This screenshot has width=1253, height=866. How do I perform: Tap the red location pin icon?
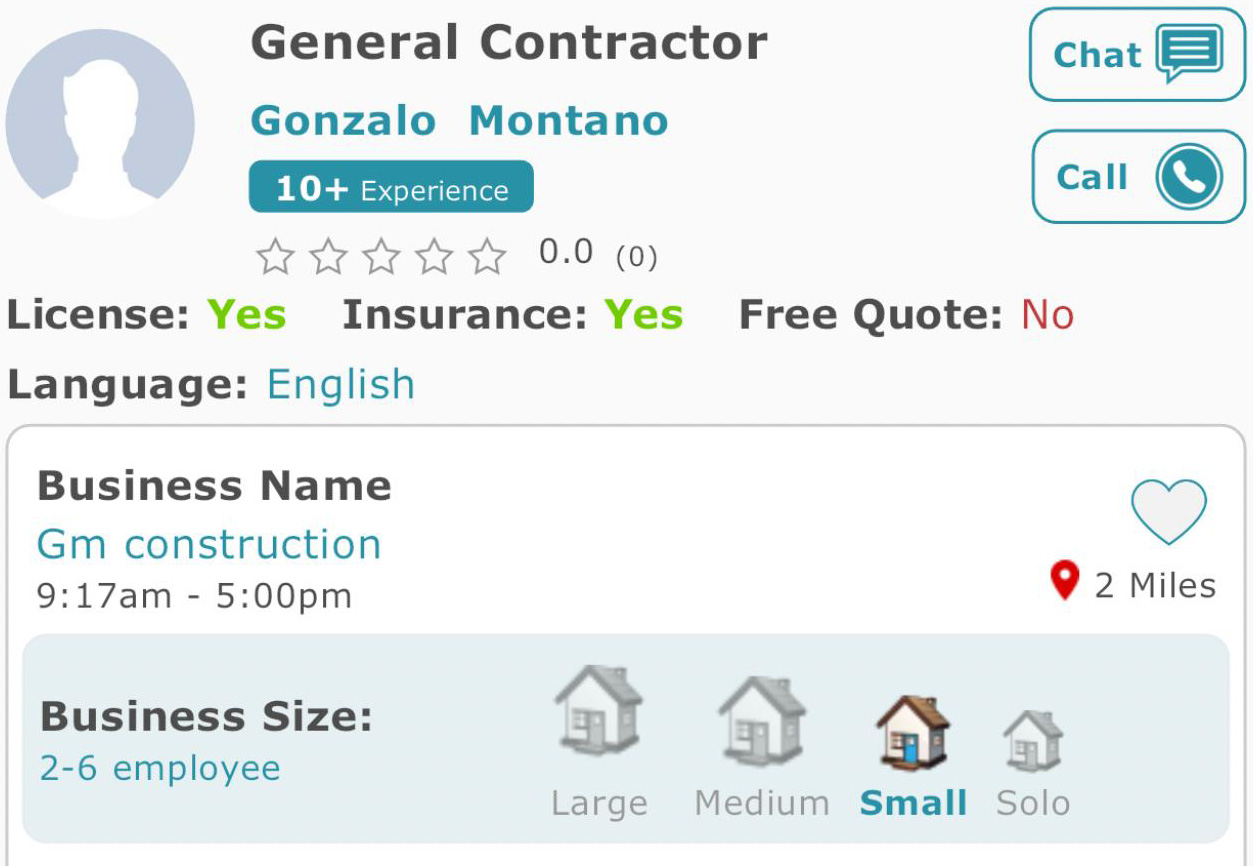[x=1064, y=581]
